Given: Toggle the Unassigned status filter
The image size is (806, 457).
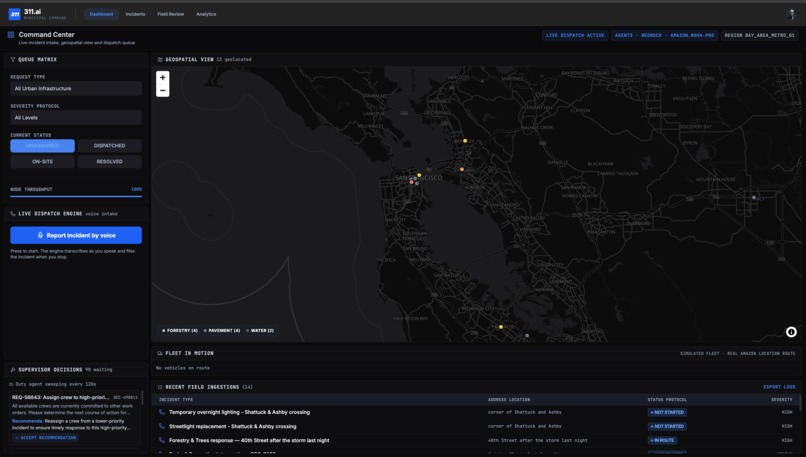Looking at the screenshot, I should tap(42, 146).
